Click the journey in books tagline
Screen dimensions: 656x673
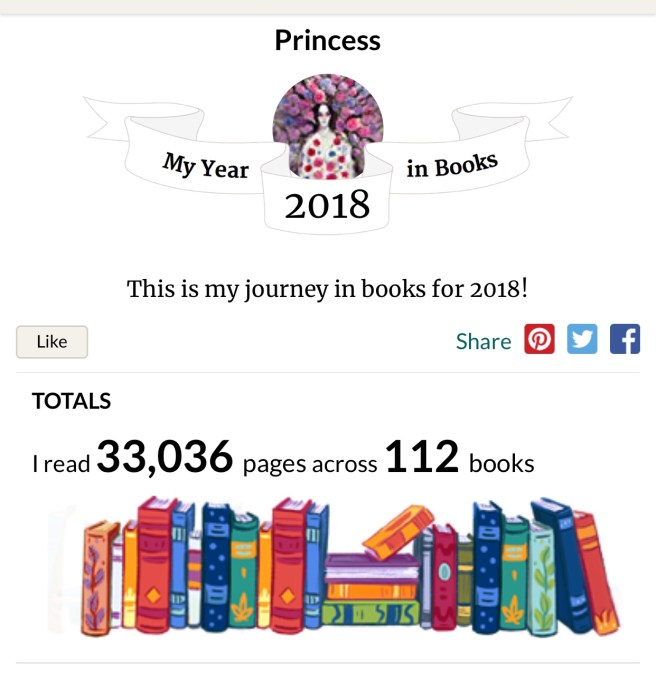[327, 289]
